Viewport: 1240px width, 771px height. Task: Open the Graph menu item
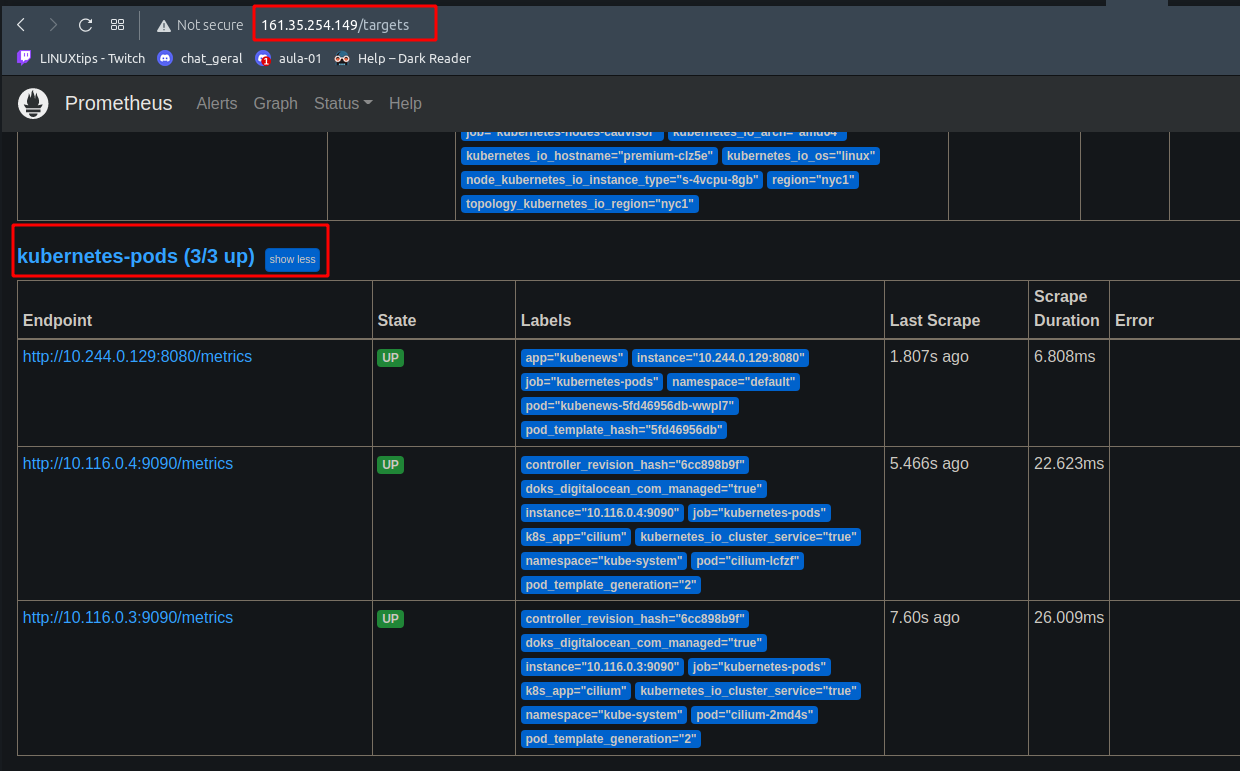click(x=275, y=103)
